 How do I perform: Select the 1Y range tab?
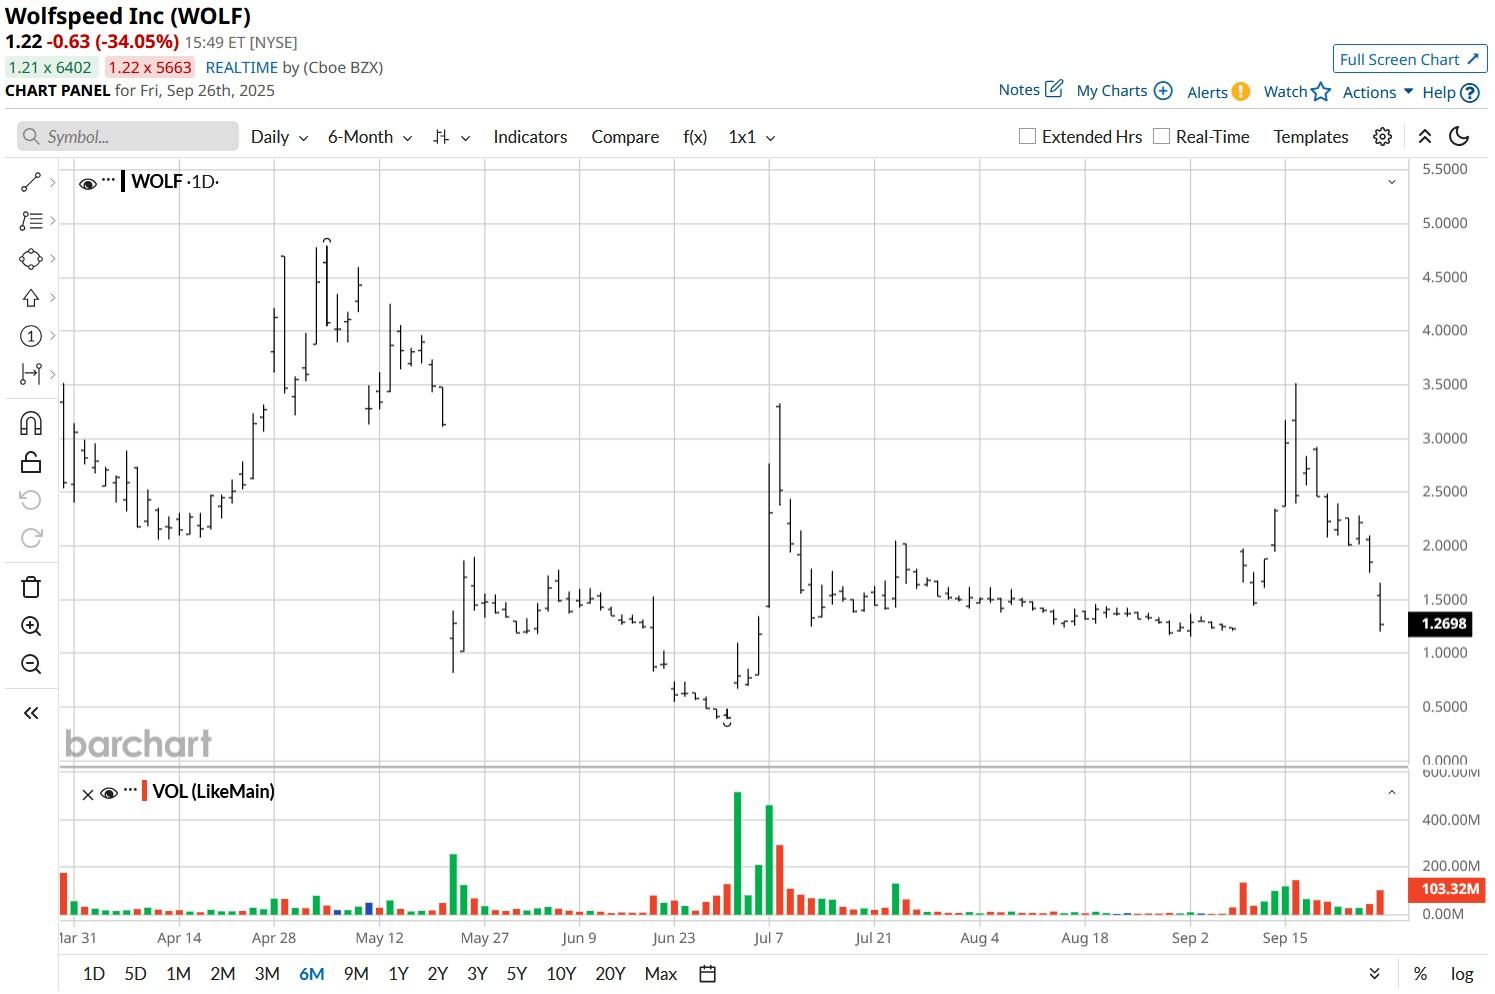[398, 974]
